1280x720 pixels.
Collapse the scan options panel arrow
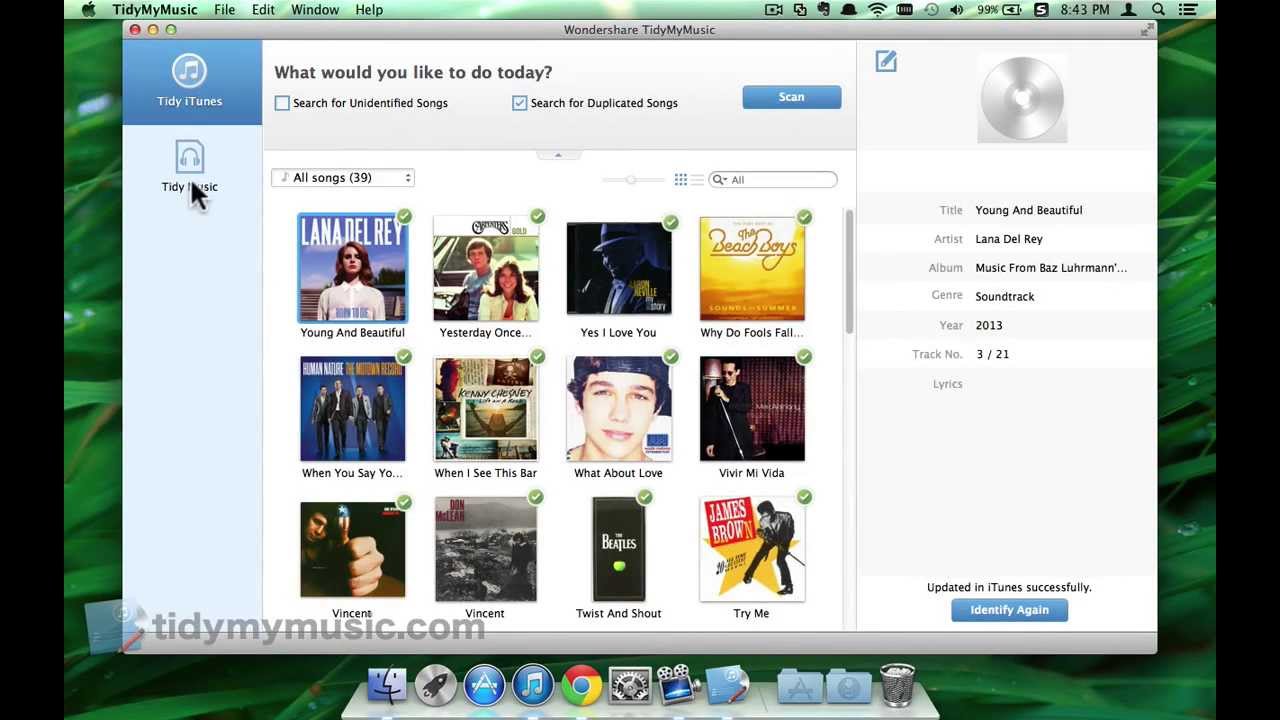coord(558,155)
